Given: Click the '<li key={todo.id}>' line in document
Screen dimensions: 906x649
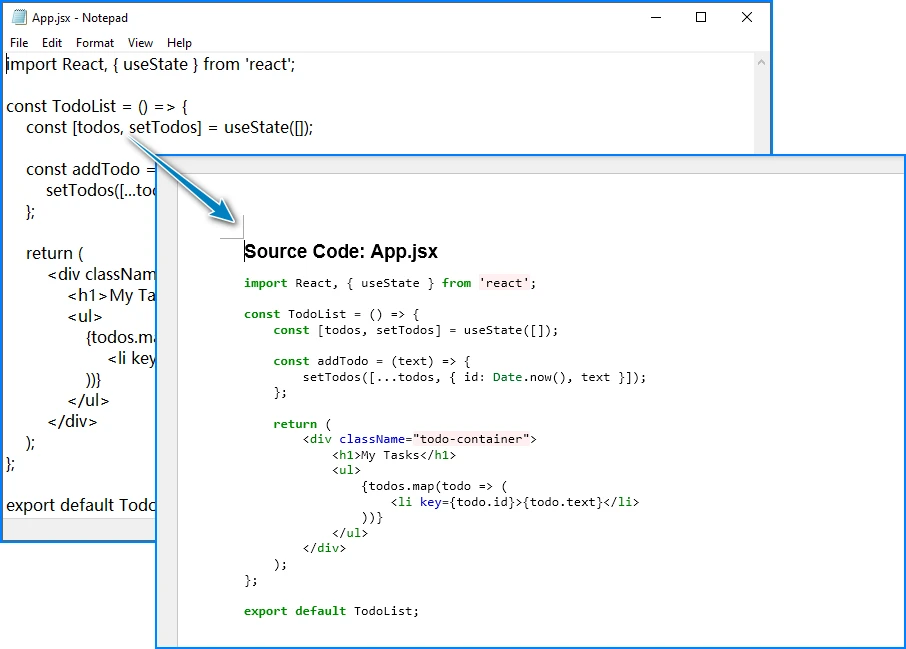Looking at the screenshot, I should tap(515, 502).
